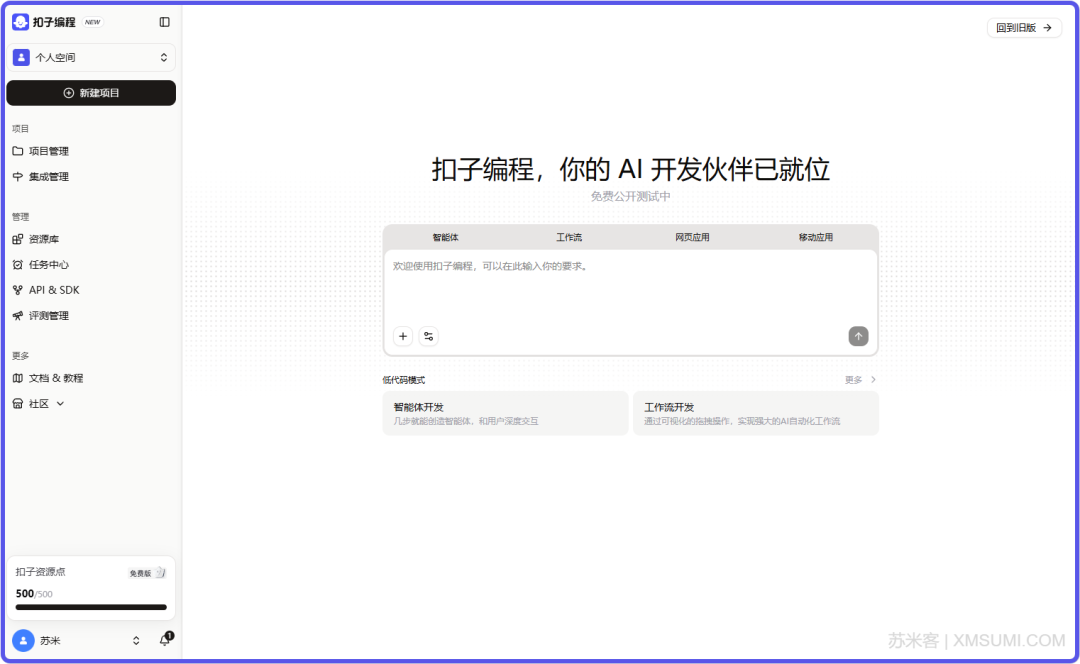Click the 苏米 user avatar
1080x664 pixels.
tap(23, 641)
